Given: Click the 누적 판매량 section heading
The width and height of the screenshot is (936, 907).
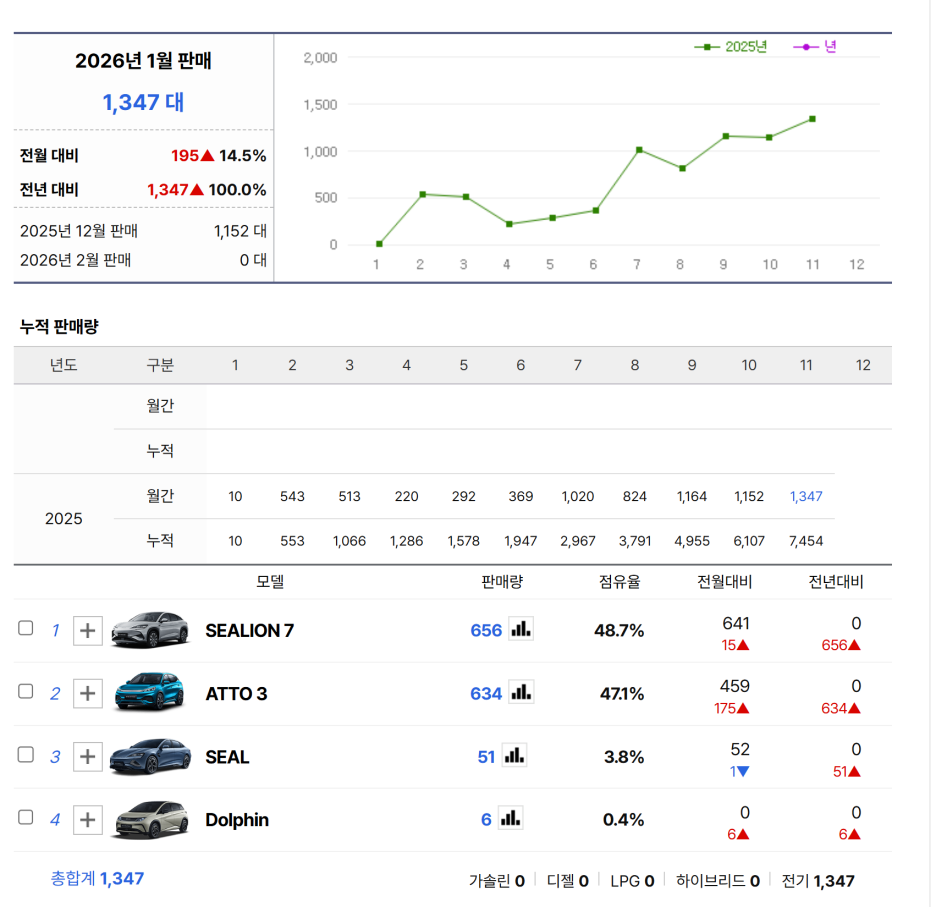Looking at the screenshot, I should [x=59, y=327].
